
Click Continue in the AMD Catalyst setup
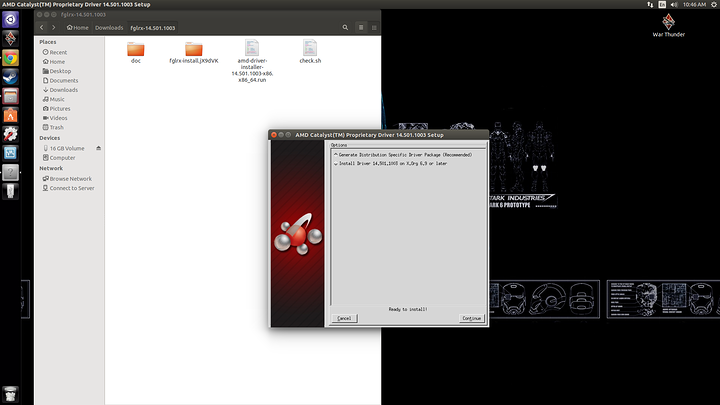tap(472, 318)
